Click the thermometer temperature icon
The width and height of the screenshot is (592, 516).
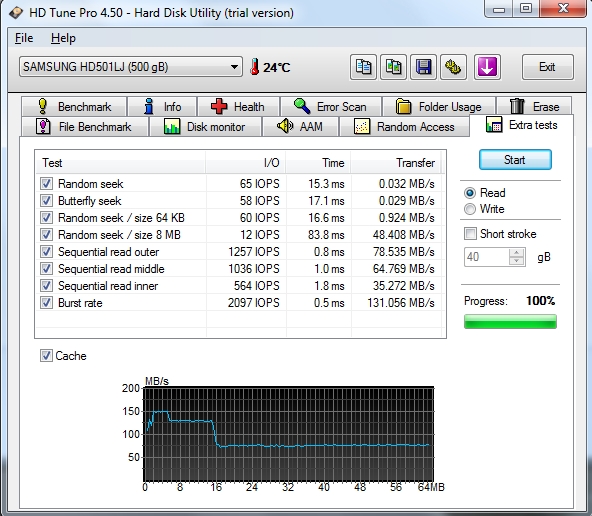click(255, 67)
